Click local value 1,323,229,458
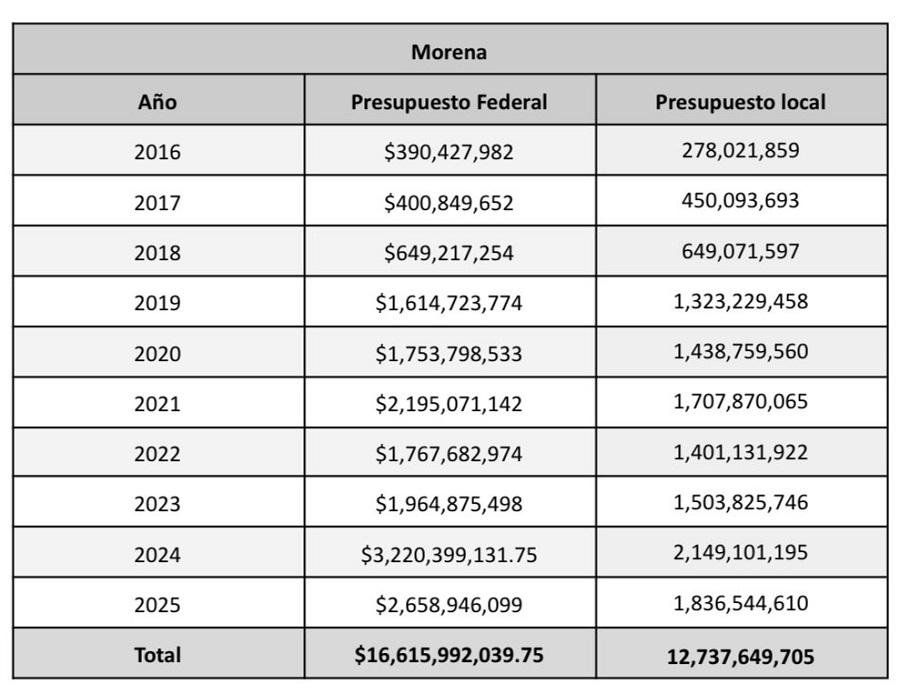900x693 pixels. point(740,301)
